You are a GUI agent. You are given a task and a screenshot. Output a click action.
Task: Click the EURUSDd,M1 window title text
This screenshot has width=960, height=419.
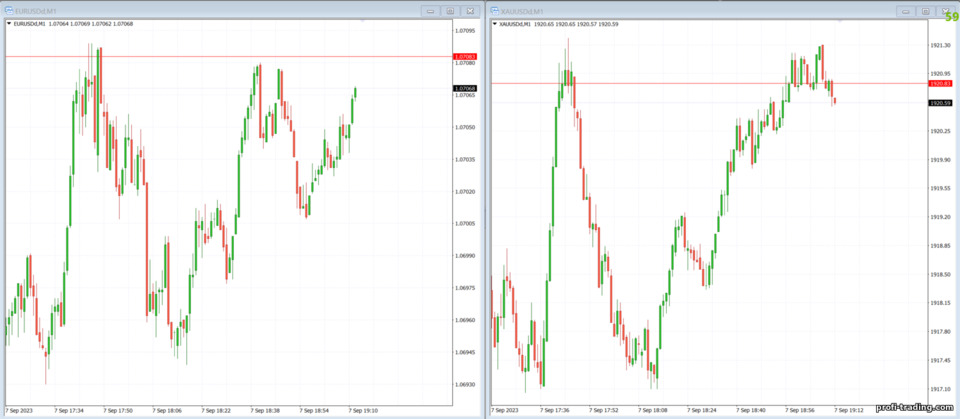coord(35,10)
